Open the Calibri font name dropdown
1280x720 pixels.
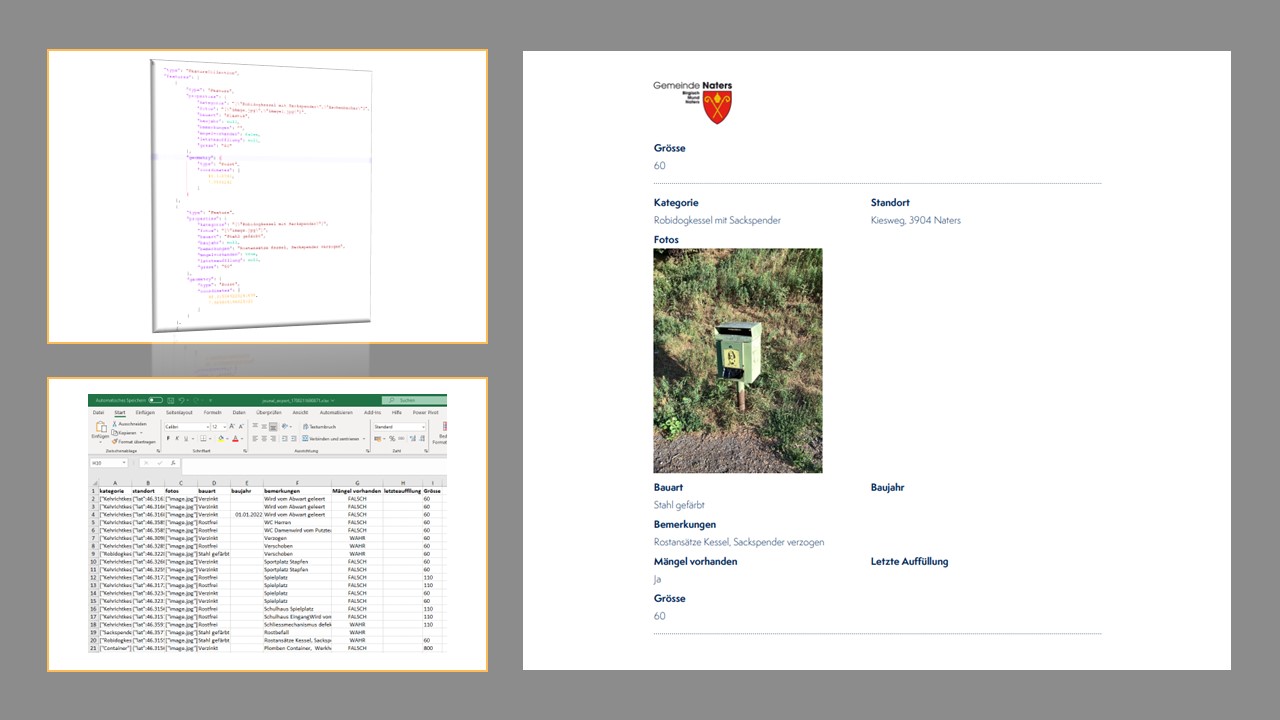point(187,426)
